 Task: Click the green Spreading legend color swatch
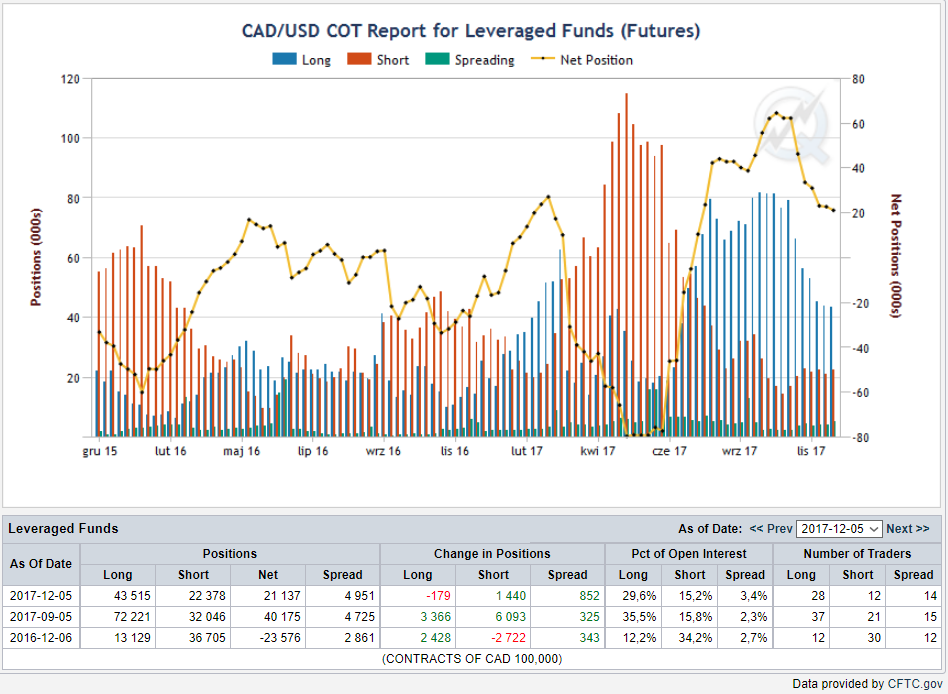pyautogui.click(x=438, y=59)
